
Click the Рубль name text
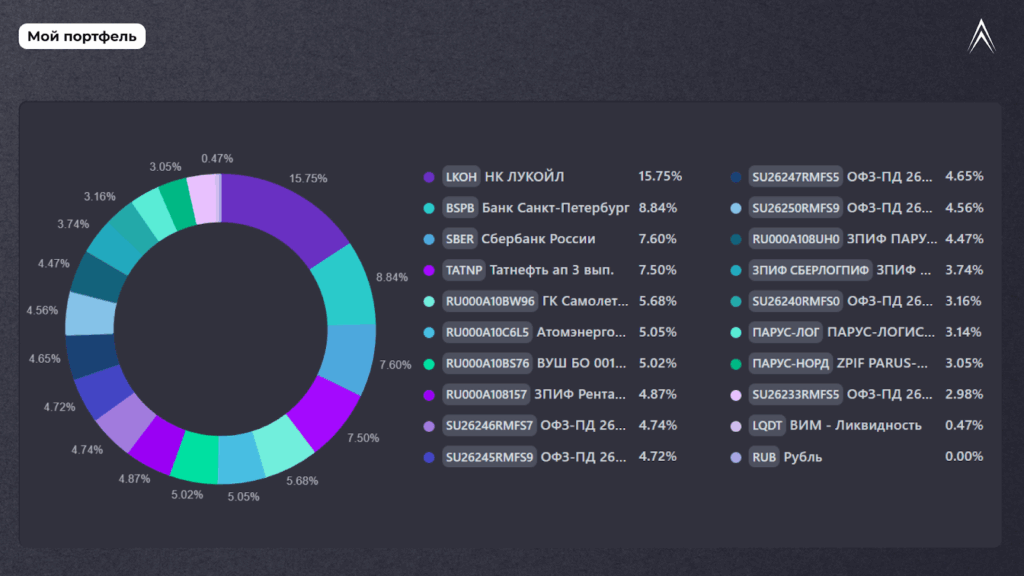click(x=803, y=457)
